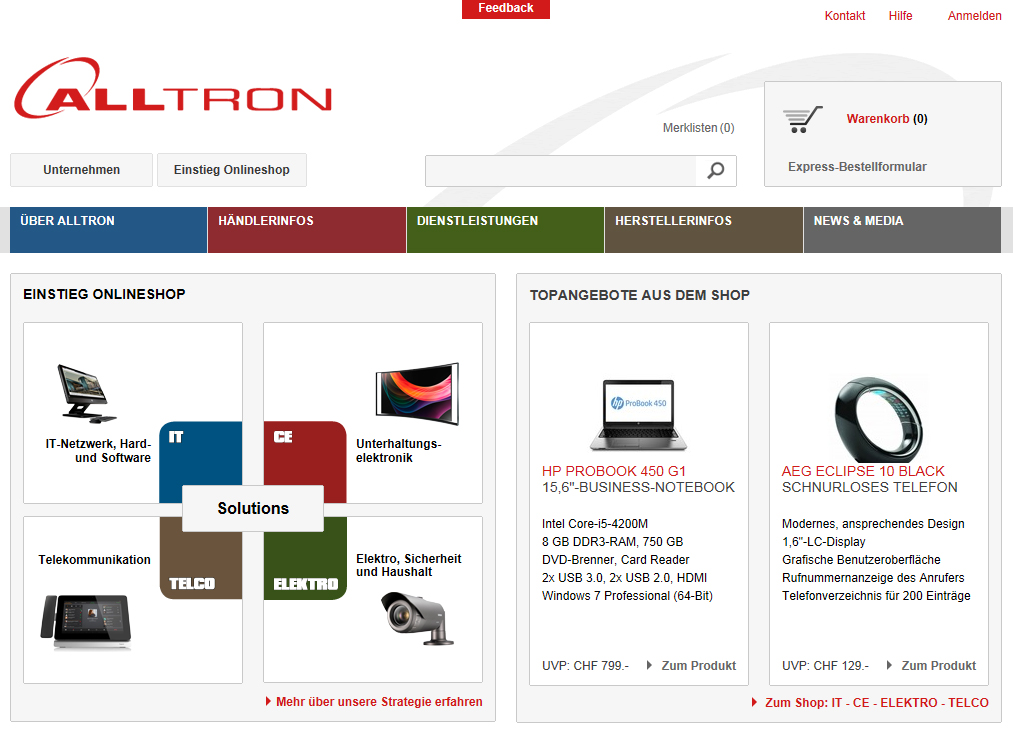
Task: Click the Einstieg Onlineshop button
Action: [x=231, y=170]
